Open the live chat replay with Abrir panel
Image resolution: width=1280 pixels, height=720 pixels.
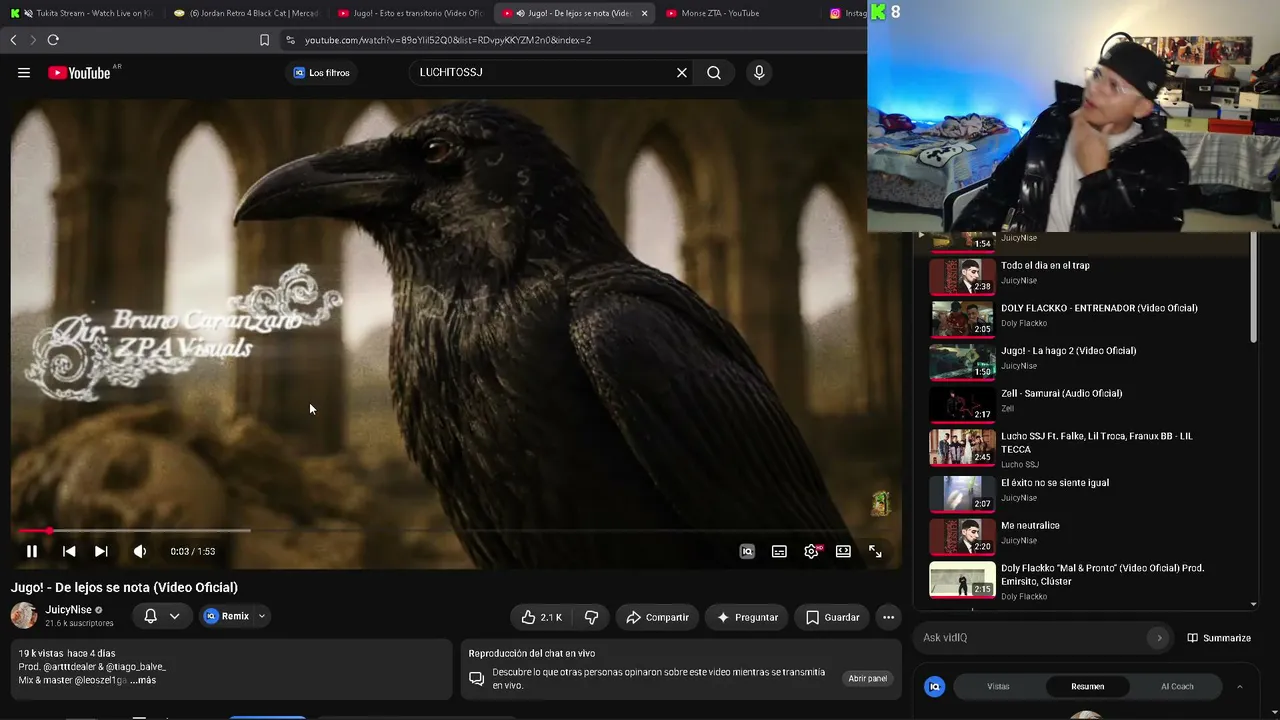pyautogui.click(x=867, y=678)
